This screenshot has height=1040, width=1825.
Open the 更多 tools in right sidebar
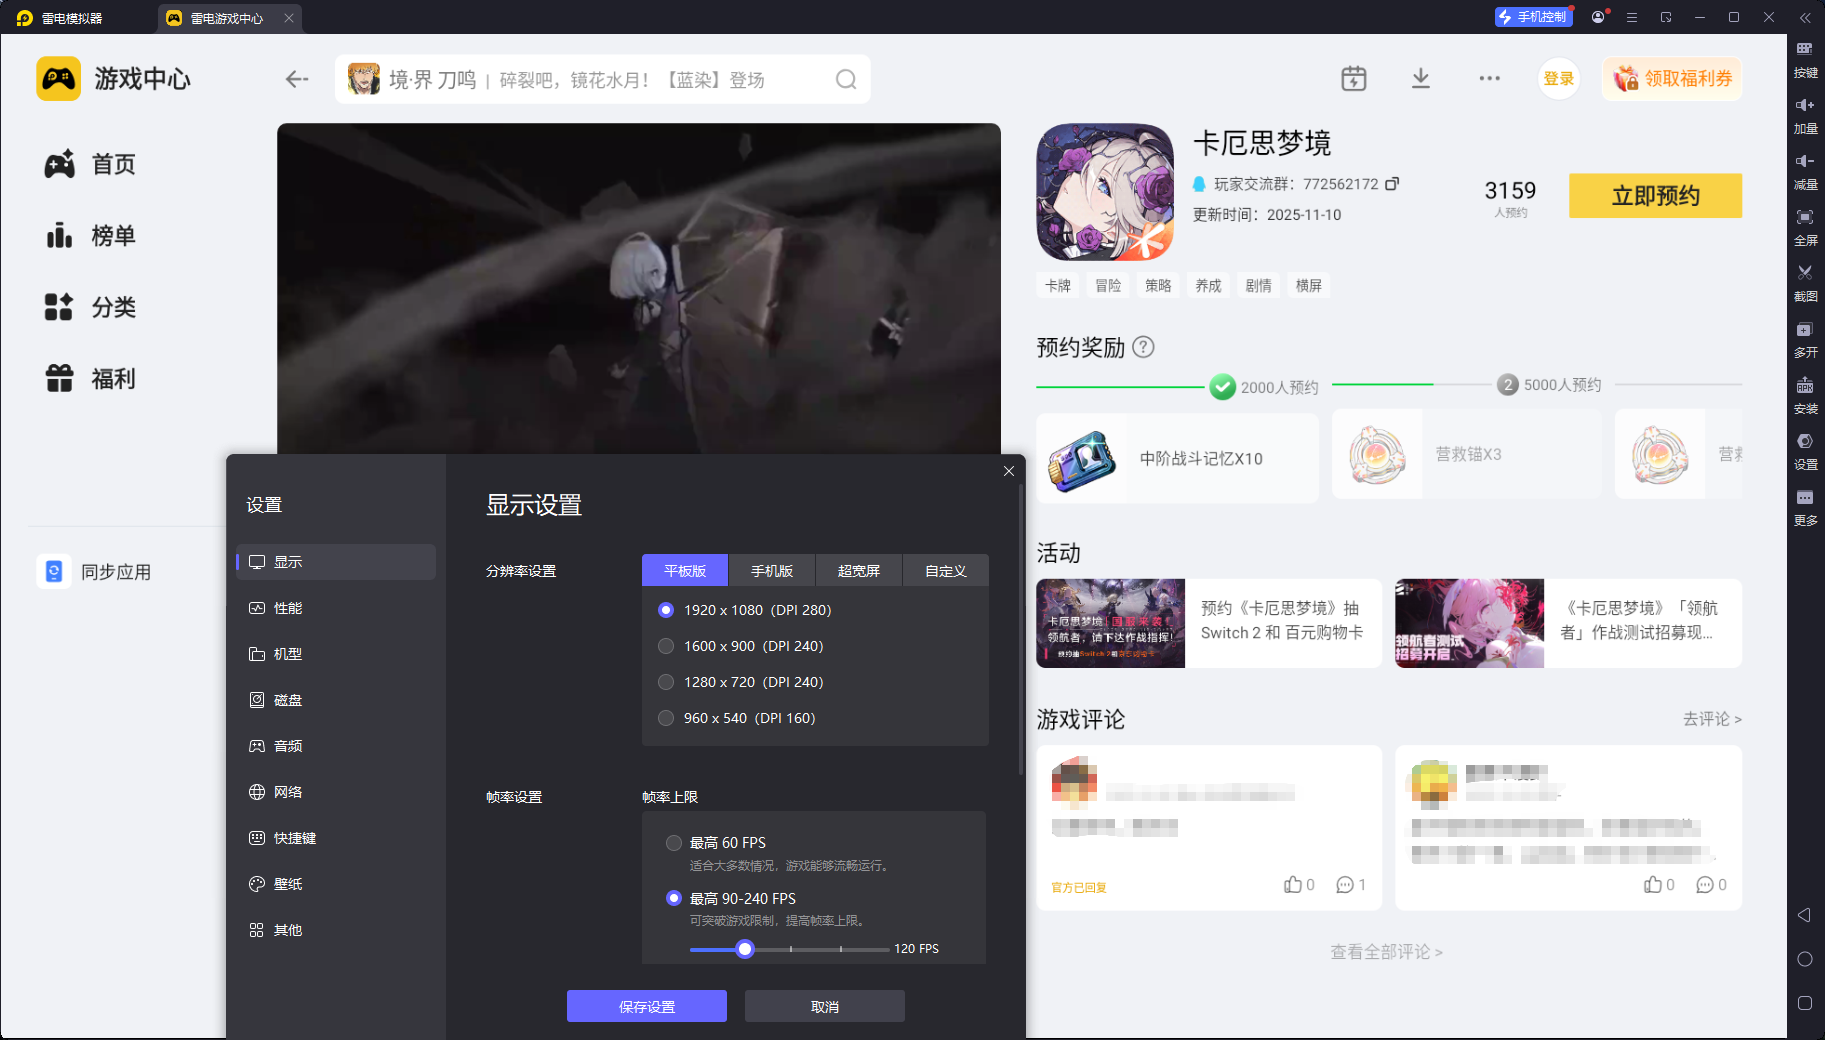tap(1805, 507)
